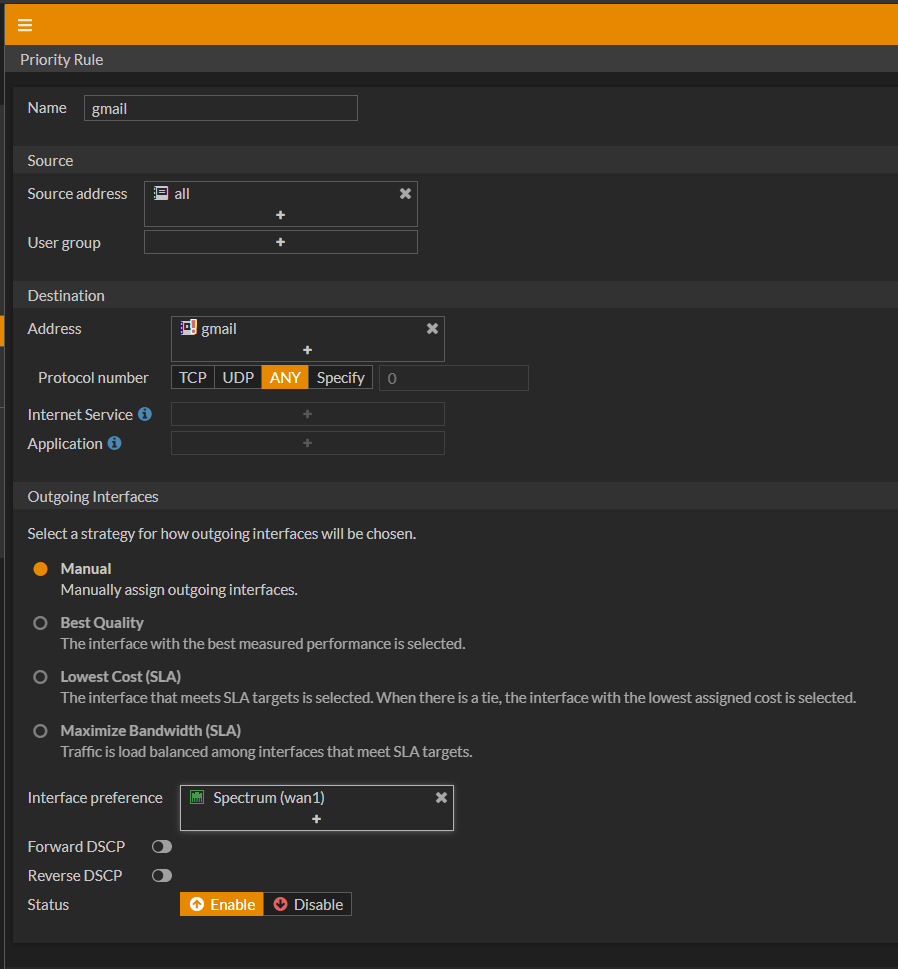898x969 pixels.
Task: Add another Source address entry
Action: point(280,215)
